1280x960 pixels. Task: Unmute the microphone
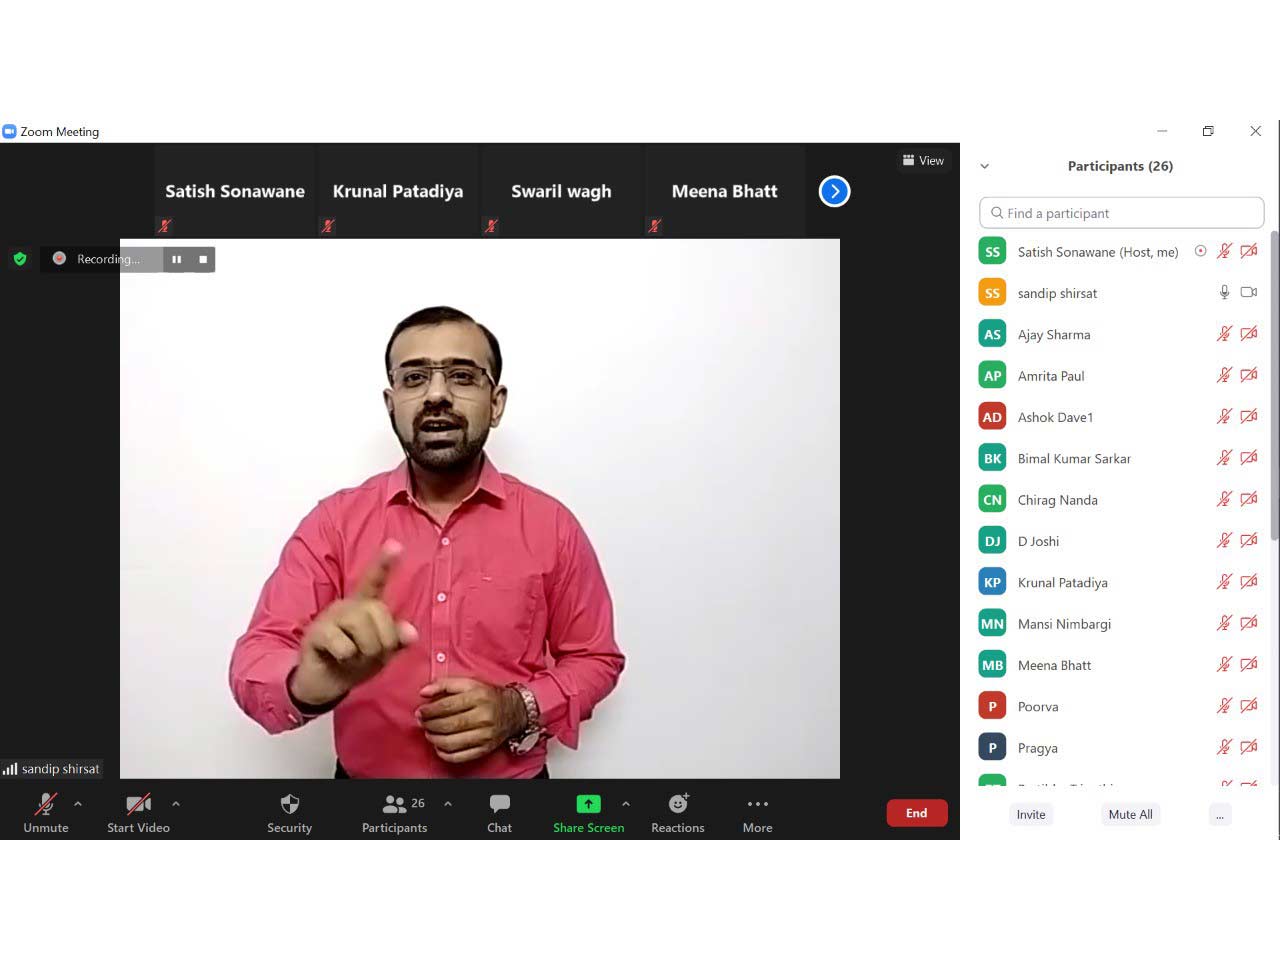(46, 812)
